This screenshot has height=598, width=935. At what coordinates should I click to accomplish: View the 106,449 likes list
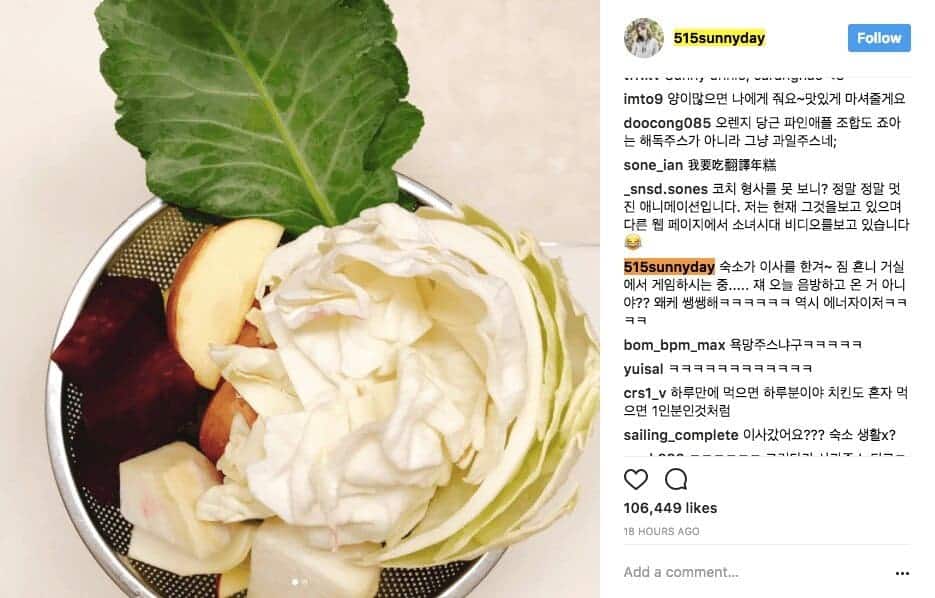[x=670, y=508]
